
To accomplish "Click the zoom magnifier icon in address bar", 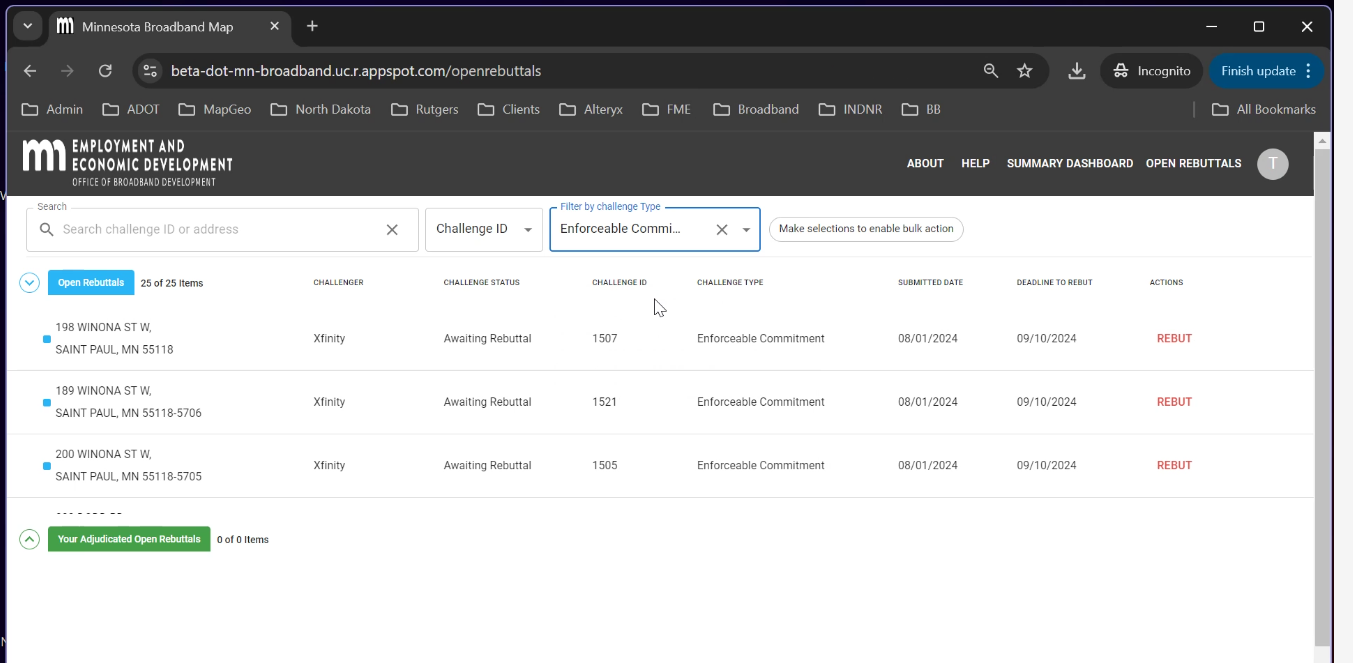I will point(990,71).
